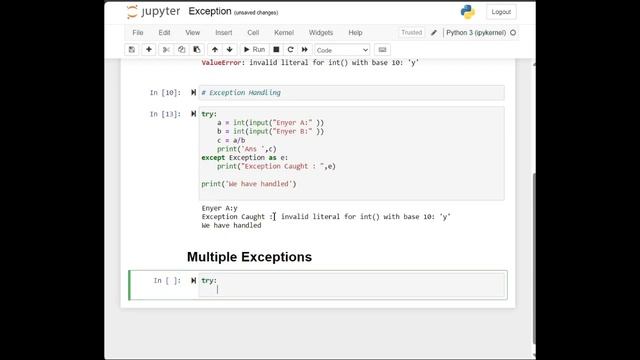Click the 'c = a/b' code line

[x=231, y=140]
